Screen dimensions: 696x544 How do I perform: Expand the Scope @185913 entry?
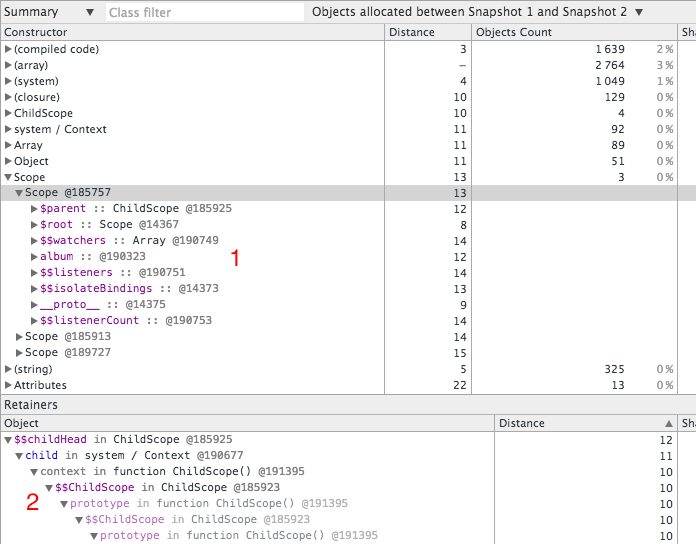(x=19, y=337)
